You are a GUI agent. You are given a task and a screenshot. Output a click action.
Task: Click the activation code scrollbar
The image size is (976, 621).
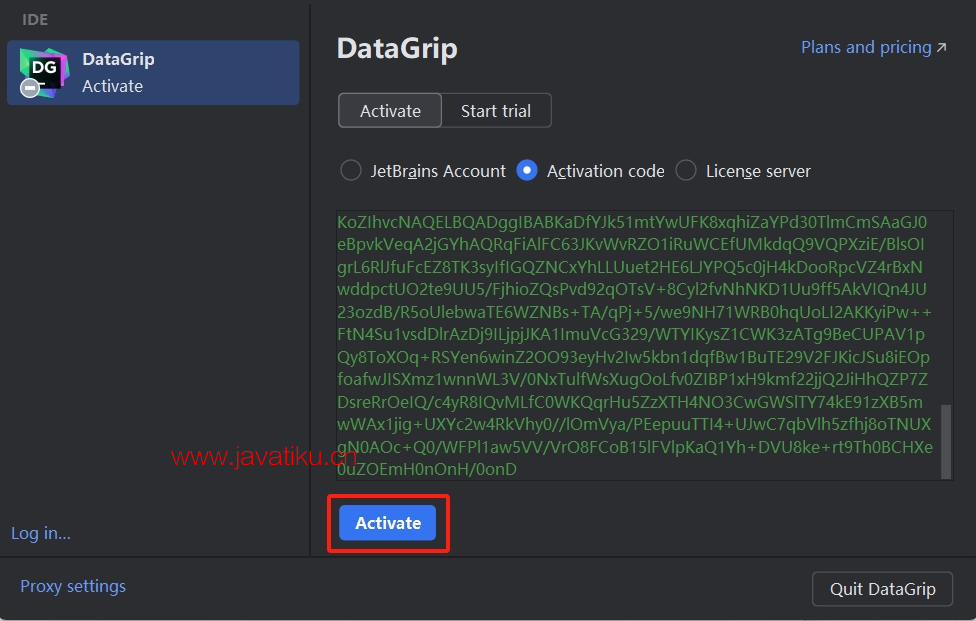pos(946,440)
